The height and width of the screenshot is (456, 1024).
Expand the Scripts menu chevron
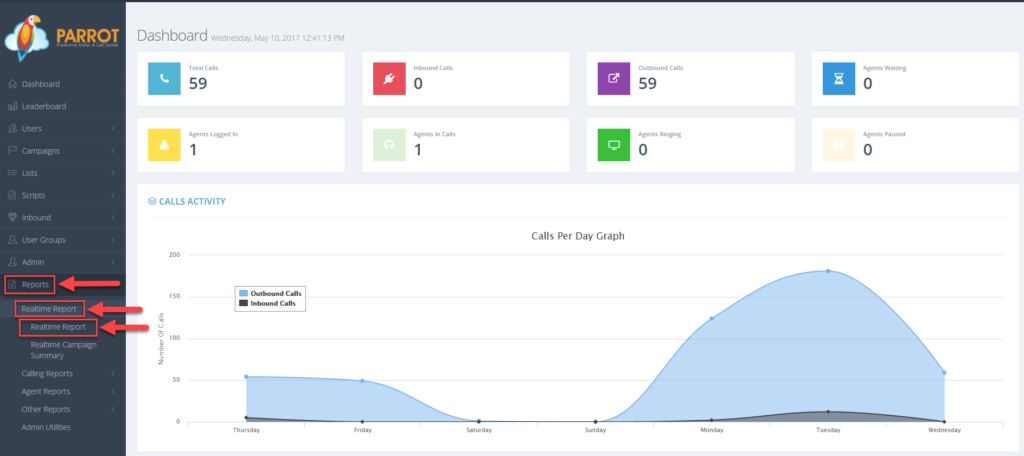coord(113,195)
